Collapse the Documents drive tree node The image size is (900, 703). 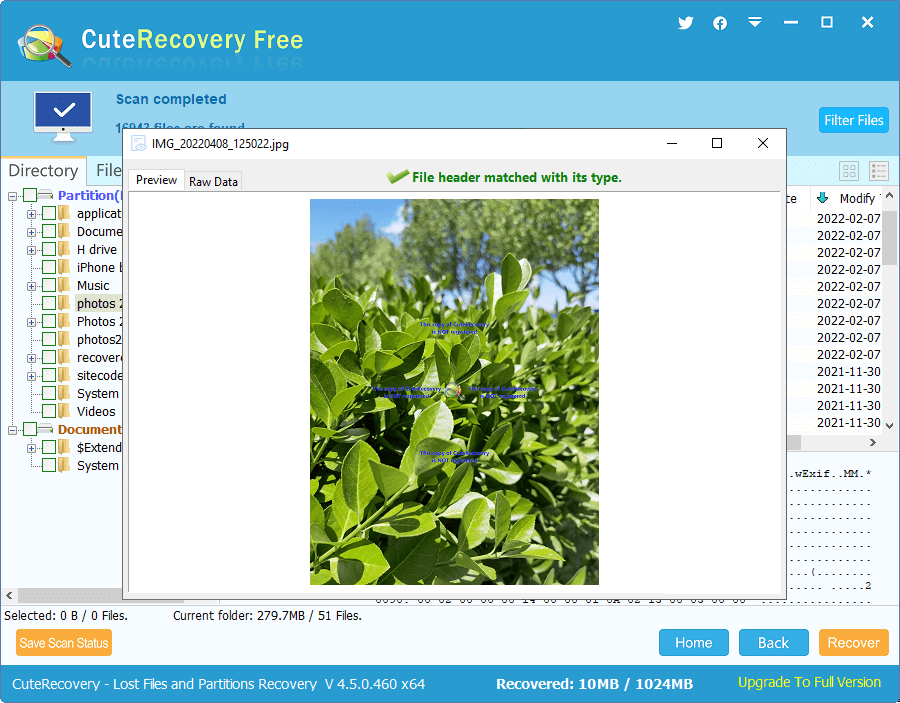(13, 430)
